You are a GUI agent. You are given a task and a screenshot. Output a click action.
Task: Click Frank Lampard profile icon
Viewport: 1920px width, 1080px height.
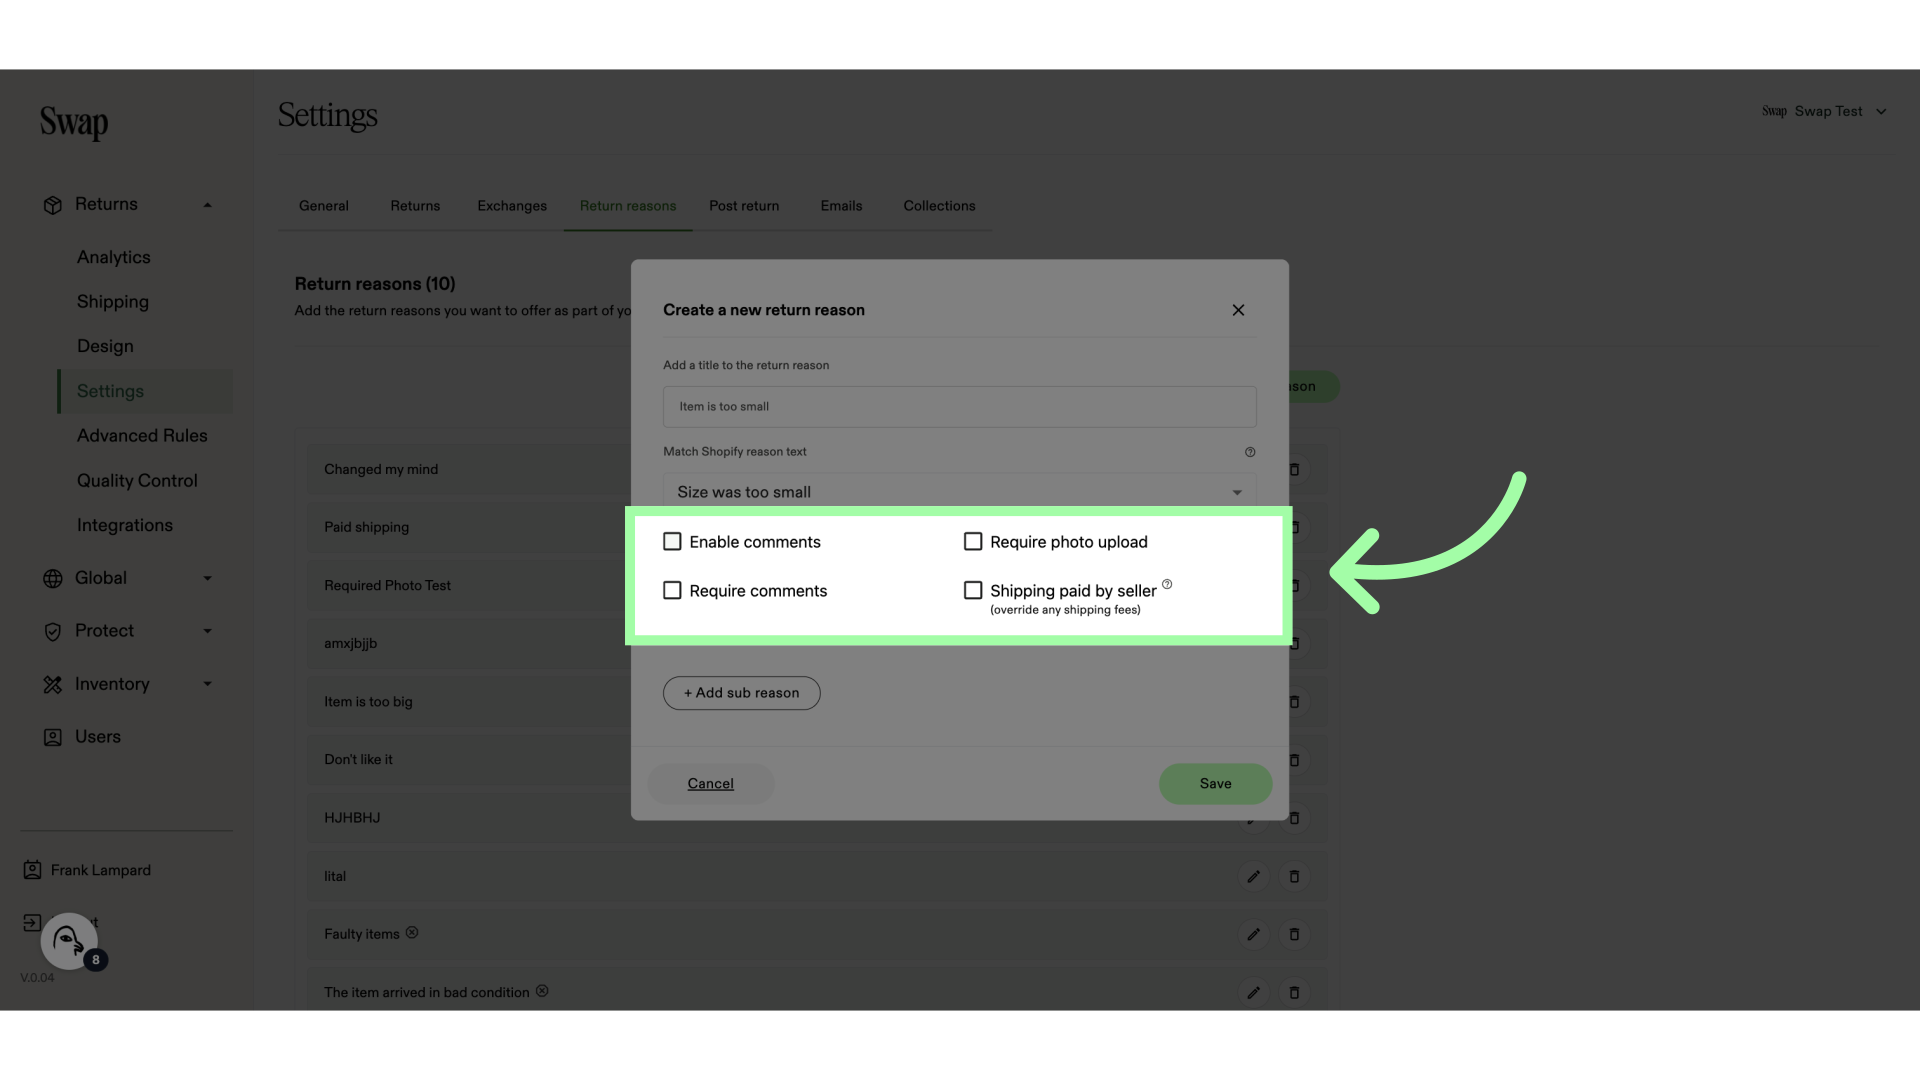[32, 870]
